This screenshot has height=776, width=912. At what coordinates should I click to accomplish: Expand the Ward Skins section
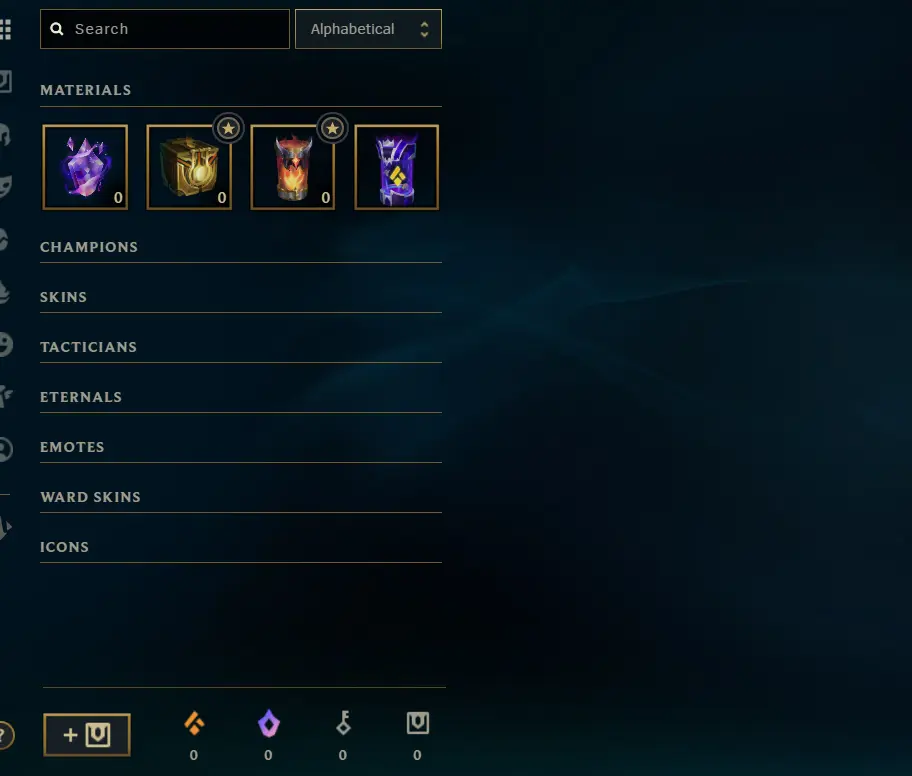[241, 497]
